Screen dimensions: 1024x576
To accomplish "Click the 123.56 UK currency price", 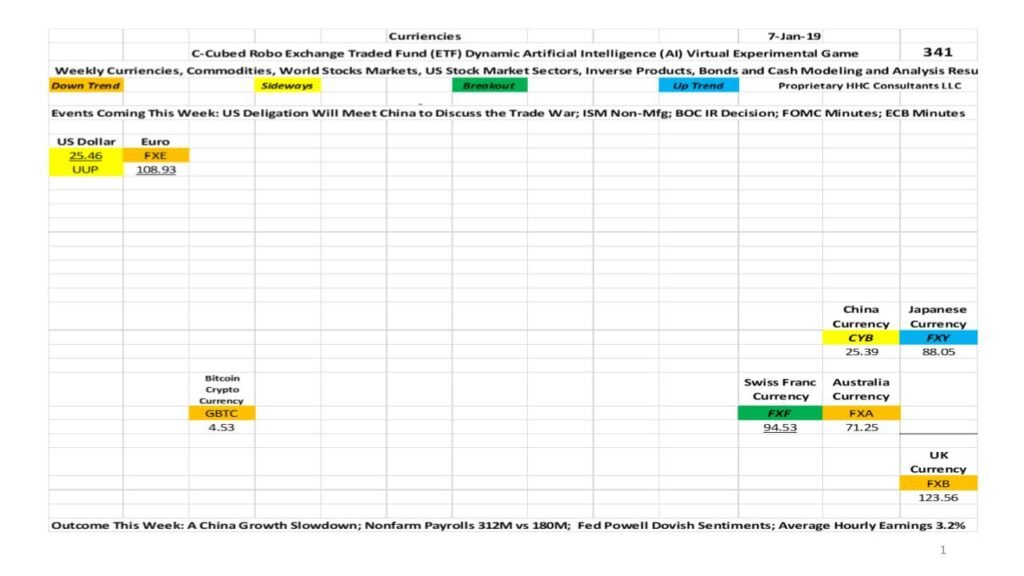I will click(938, 497).
